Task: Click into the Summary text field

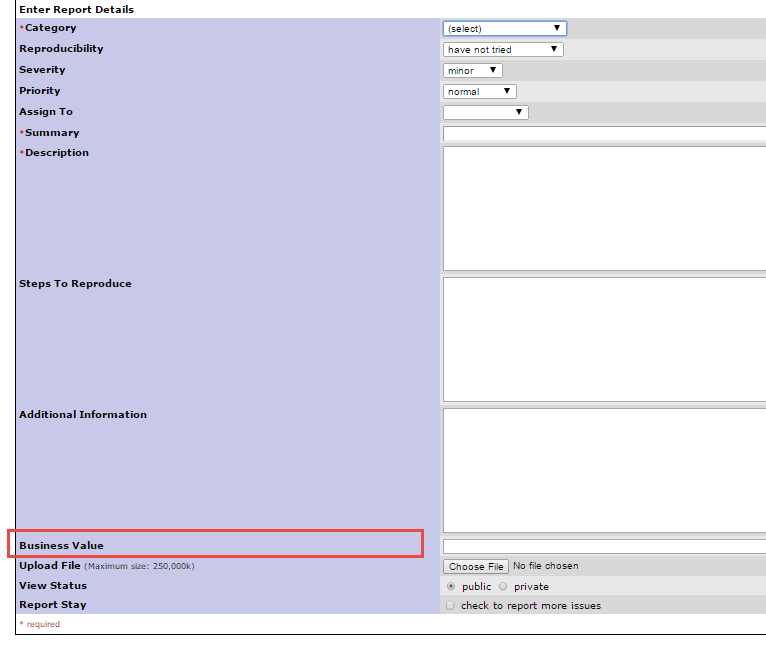Action: (x=604, y=134)
